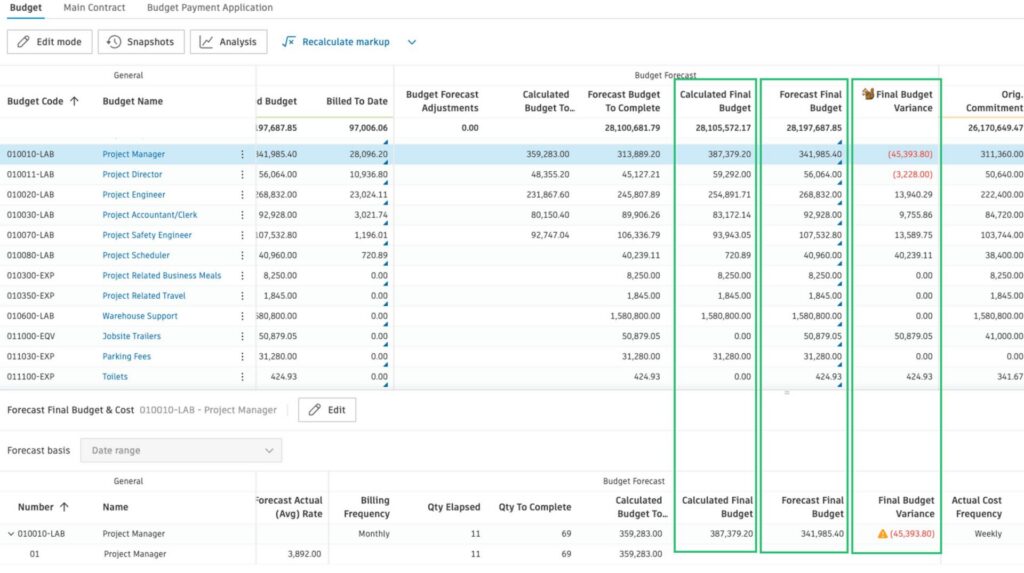
Task: Sort by Number using the arrow icon
Action: pyautogui.click(x=64, y=507)
